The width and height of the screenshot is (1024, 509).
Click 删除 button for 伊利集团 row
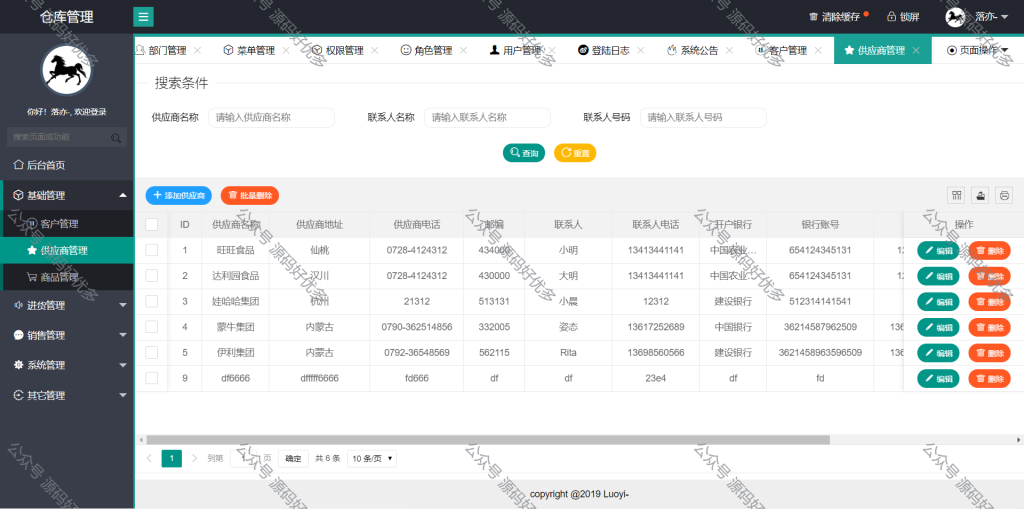(x=989, y=353)
